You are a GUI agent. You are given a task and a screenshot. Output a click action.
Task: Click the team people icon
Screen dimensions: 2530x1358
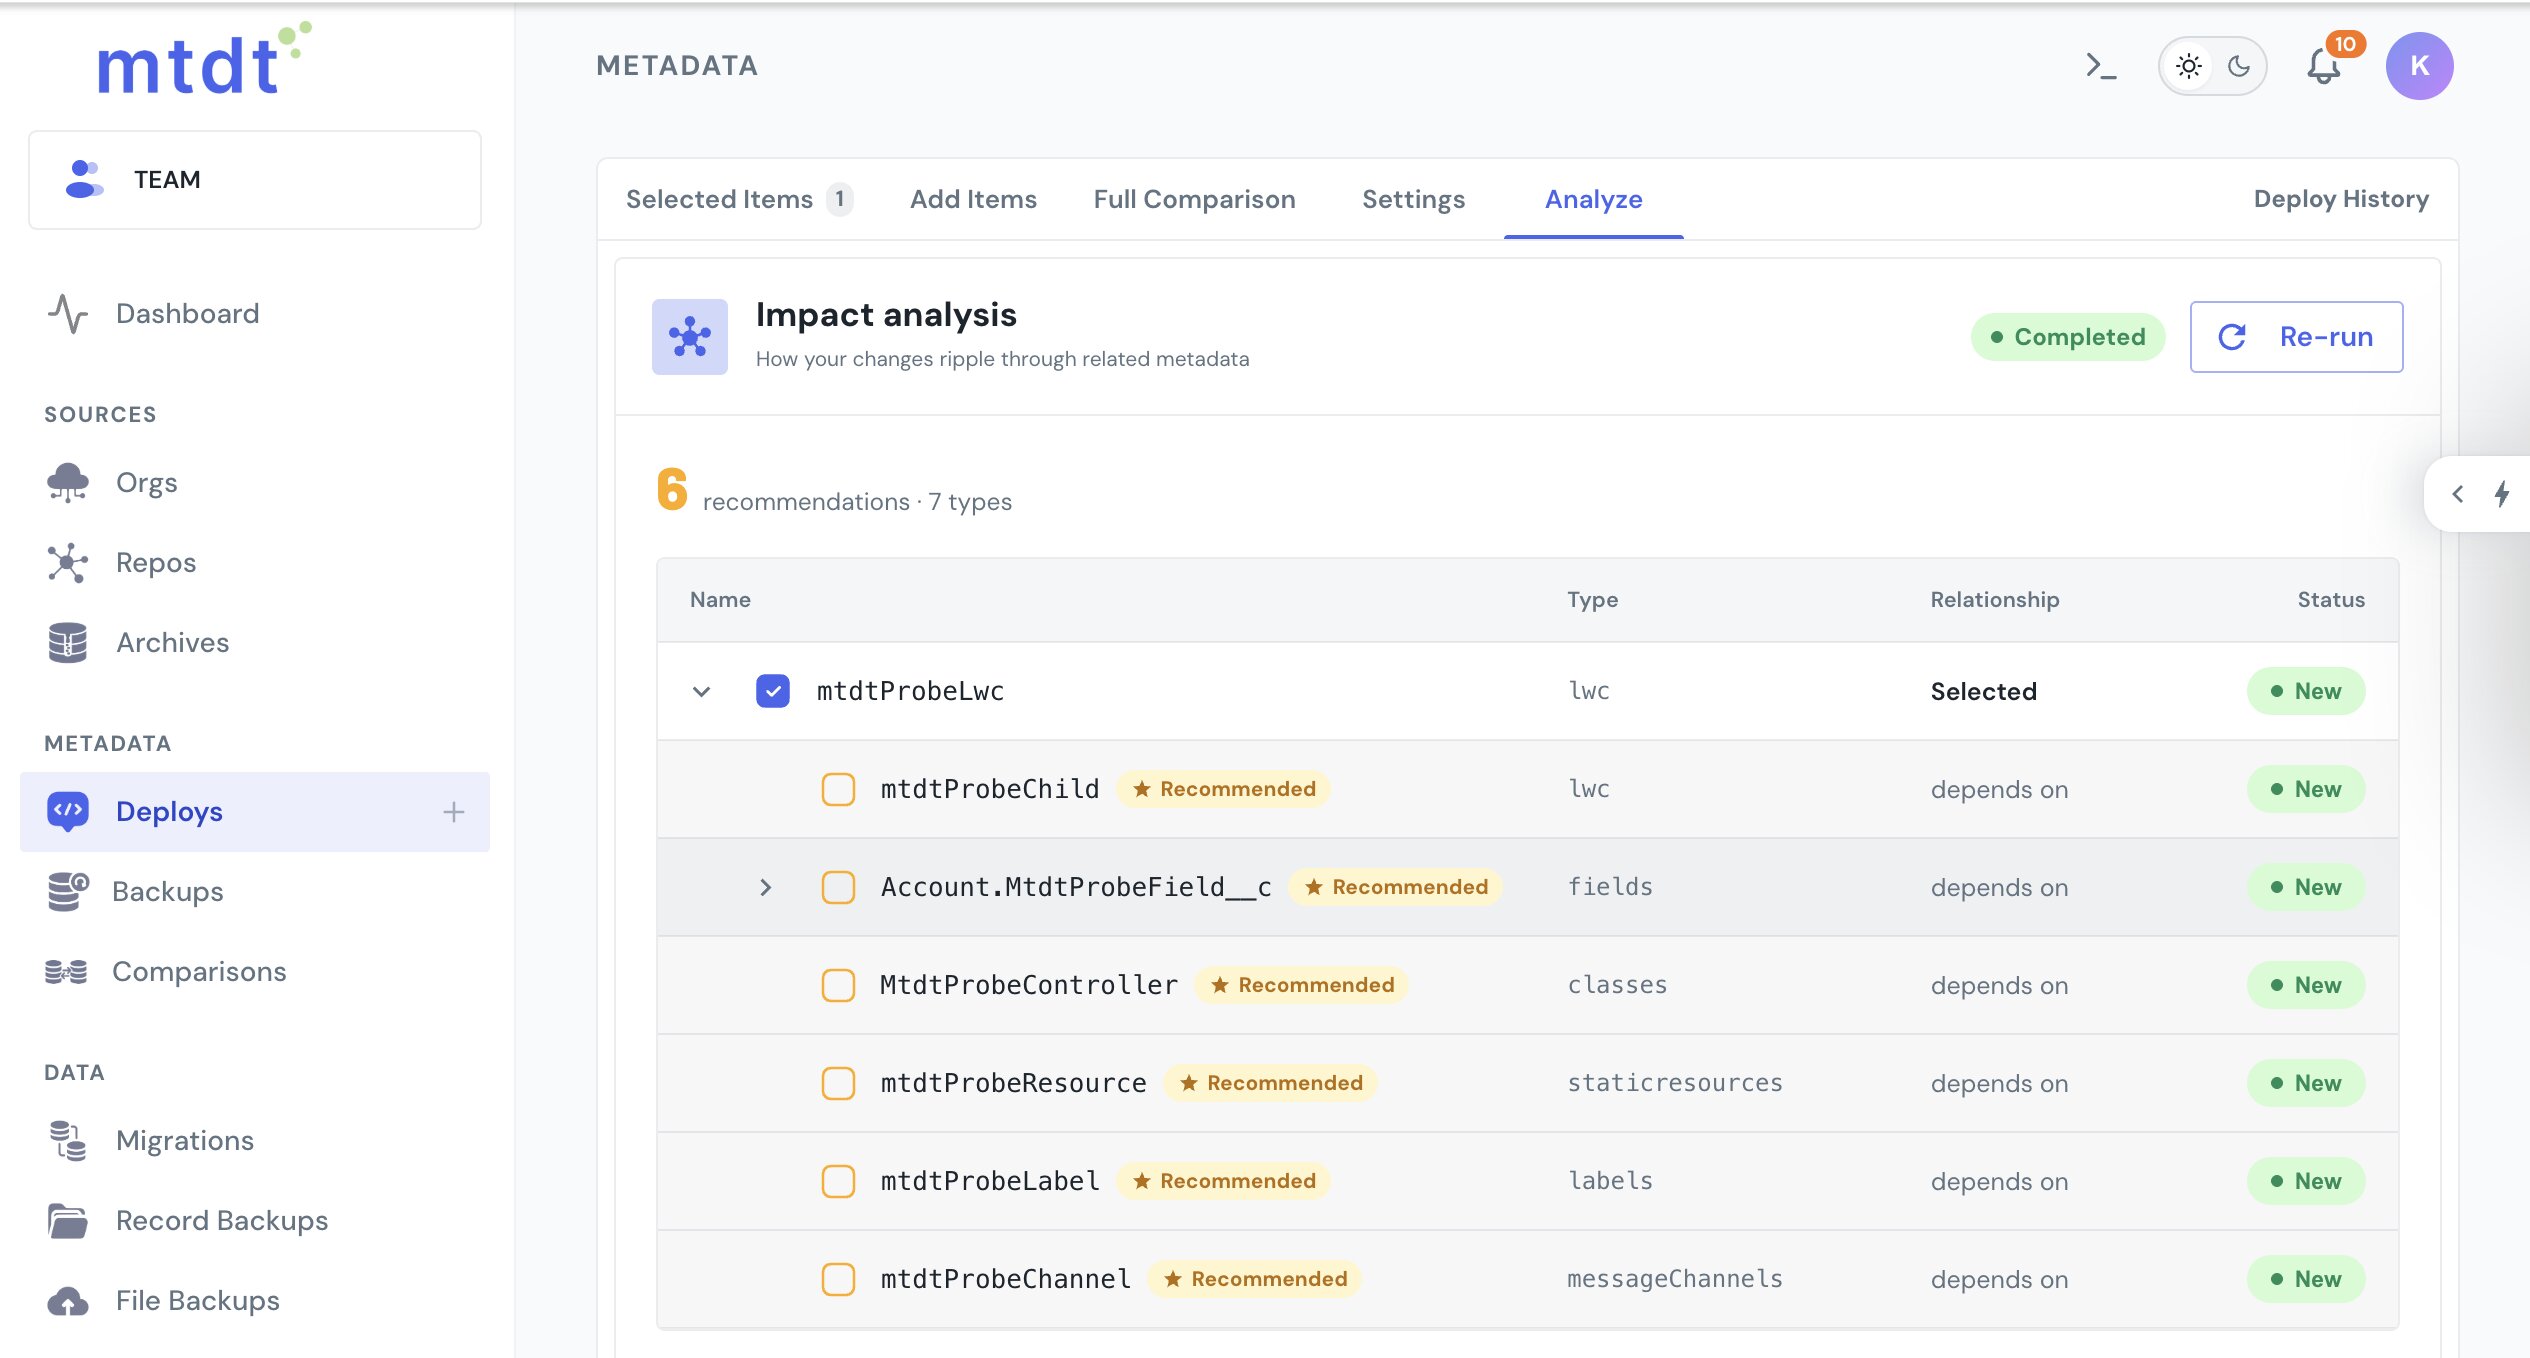click(84, 179)
